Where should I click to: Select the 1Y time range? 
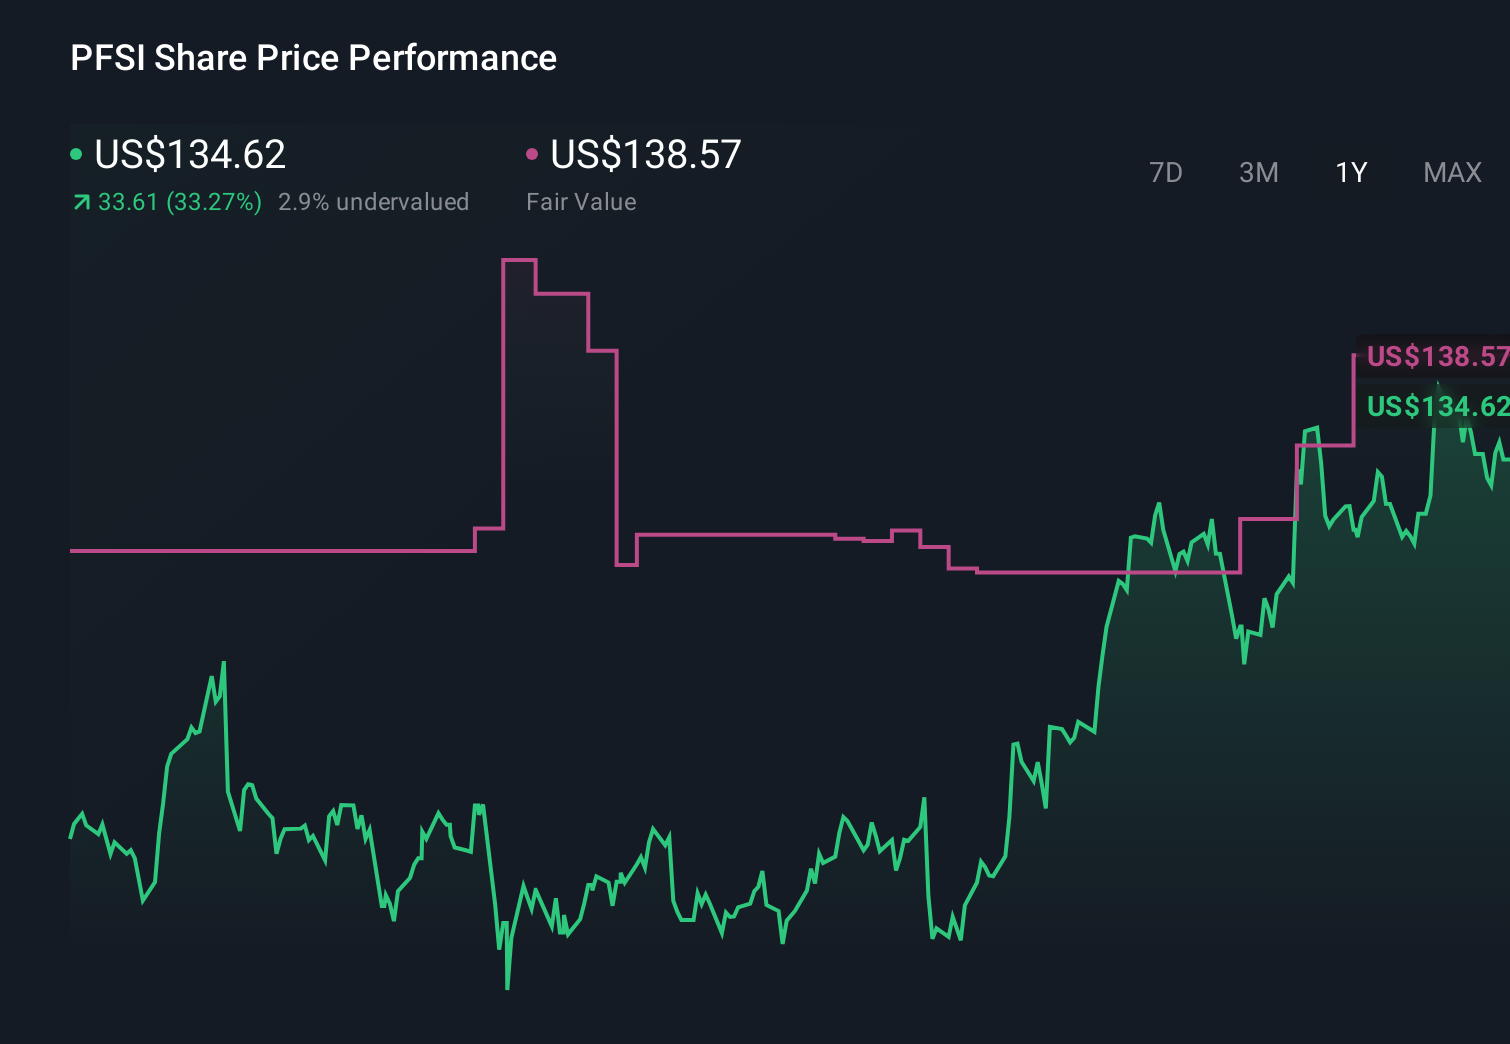pos(1350,172)
